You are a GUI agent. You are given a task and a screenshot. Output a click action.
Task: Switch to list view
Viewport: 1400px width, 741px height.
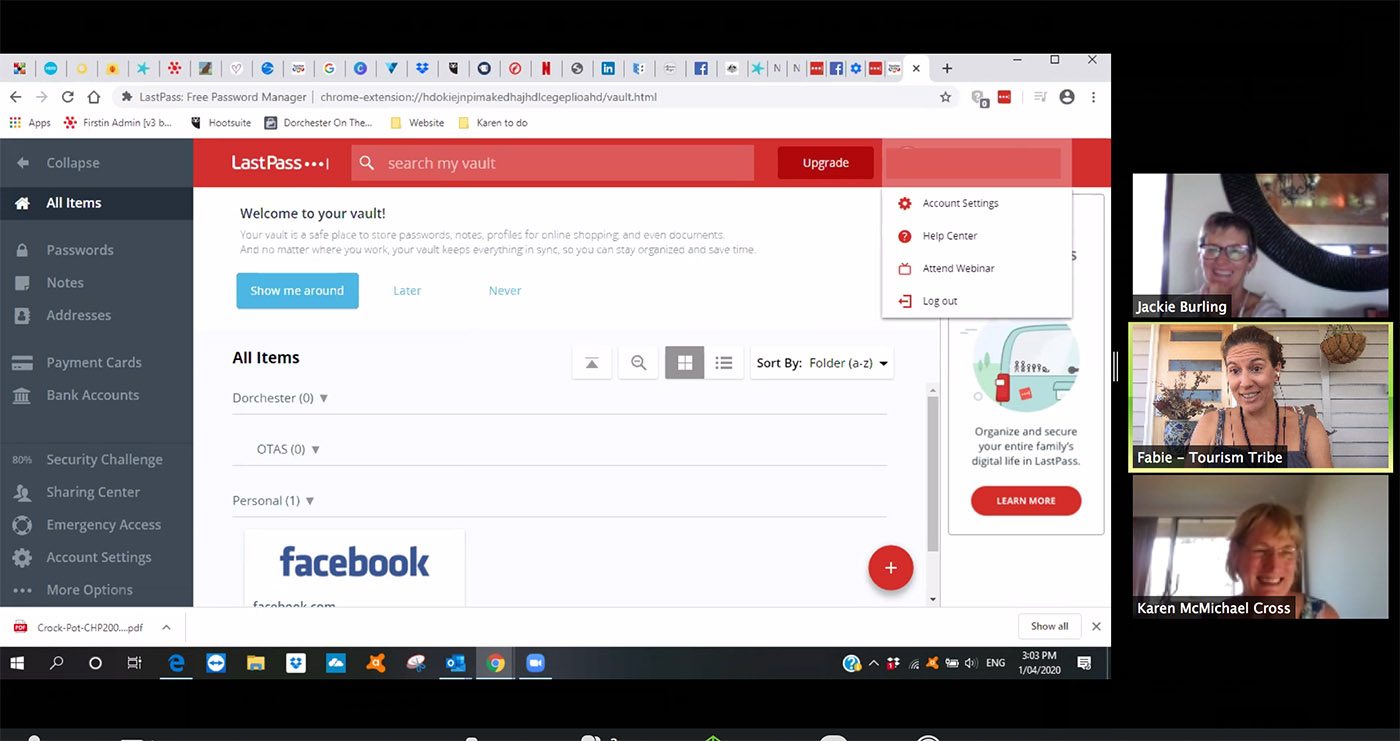(x=724, y=363)
